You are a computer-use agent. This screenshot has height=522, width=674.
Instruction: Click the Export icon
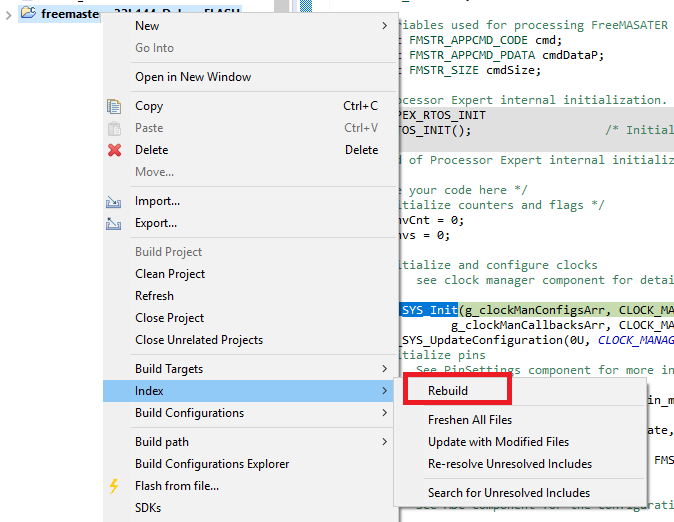click(x=114, y=224)
